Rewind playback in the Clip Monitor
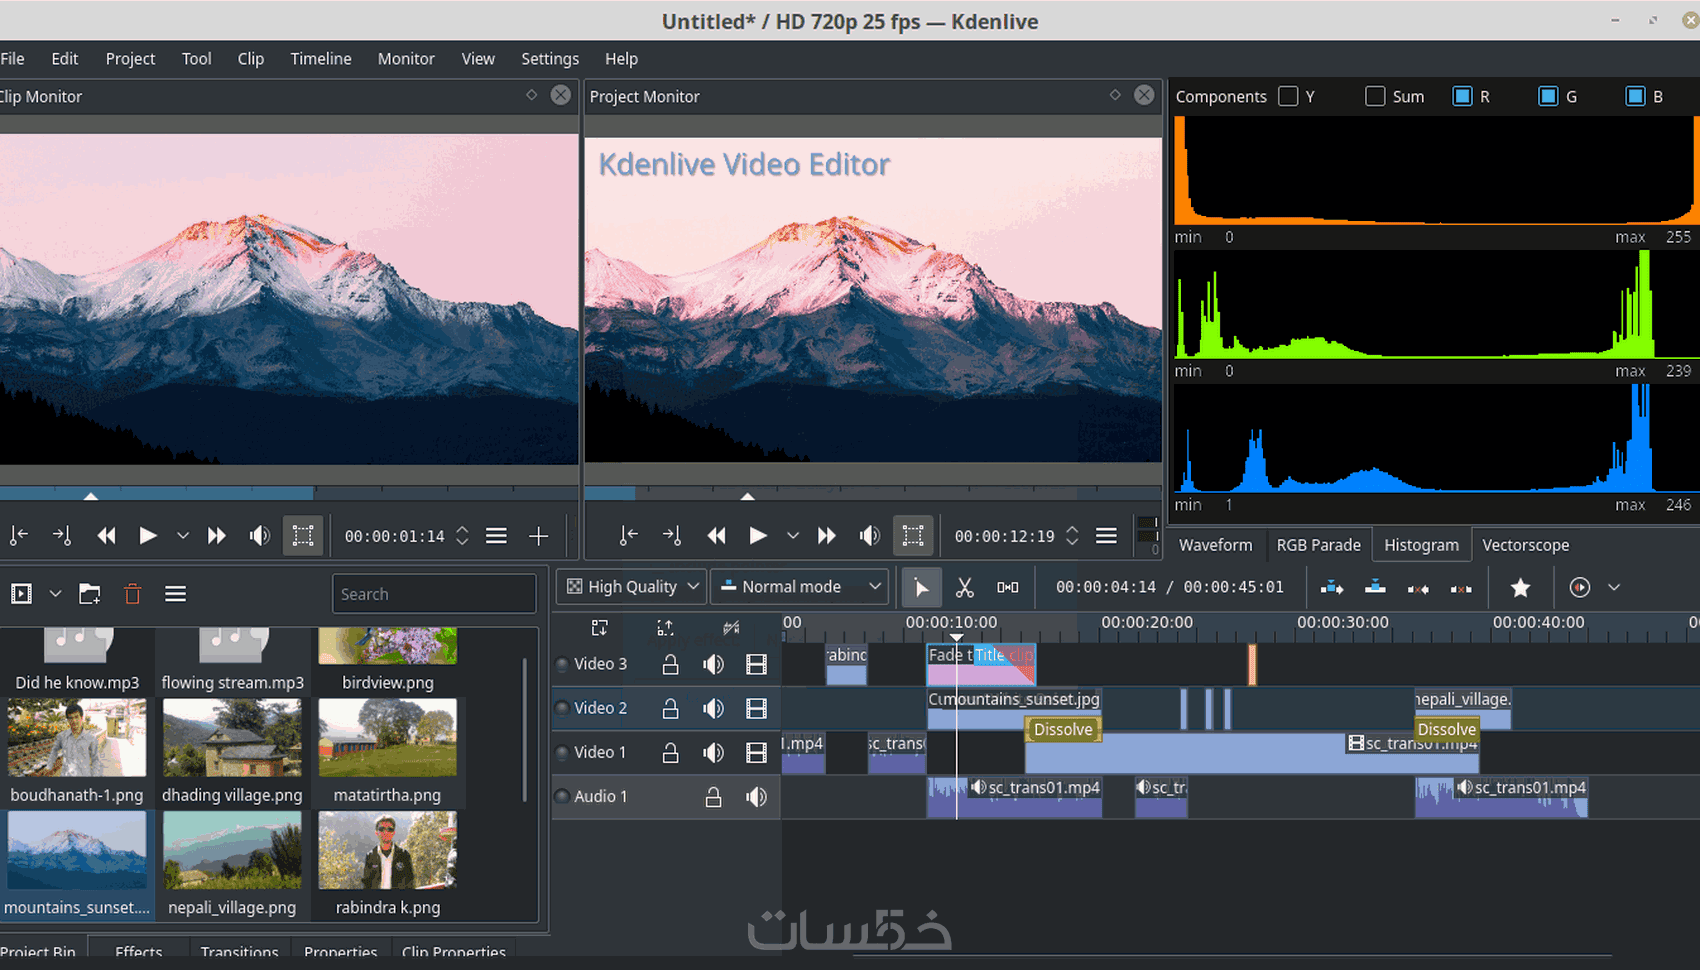The width and height of the screenshot is (1700, 970). [x=106, y=536]
